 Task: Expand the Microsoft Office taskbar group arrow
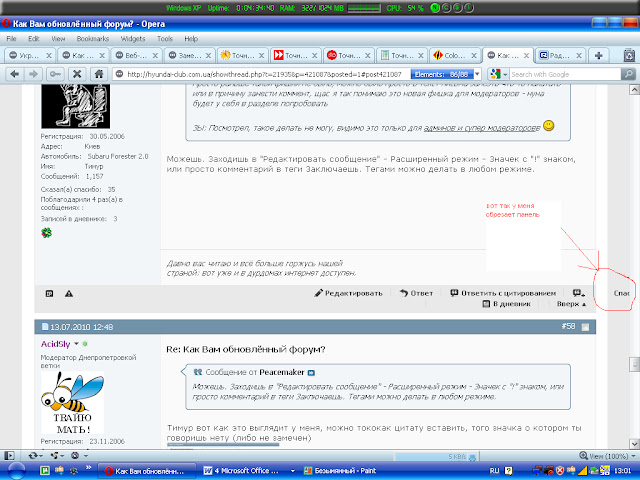(x=292, y=471)
